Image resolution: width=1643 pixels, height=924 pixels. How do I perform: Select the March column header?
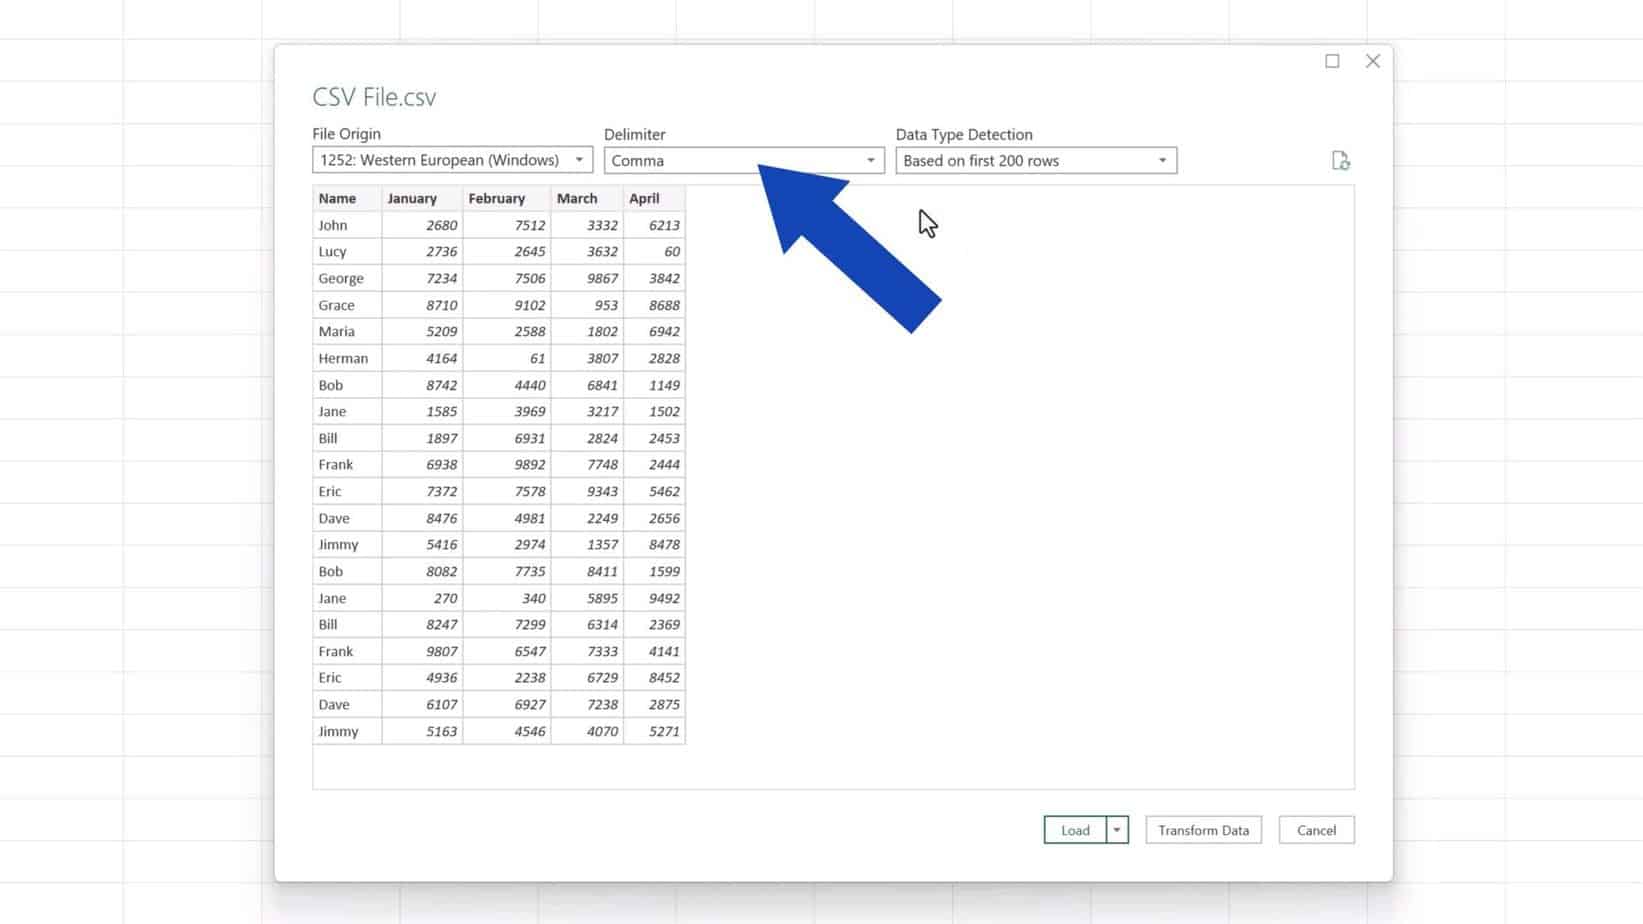(578, 198)
